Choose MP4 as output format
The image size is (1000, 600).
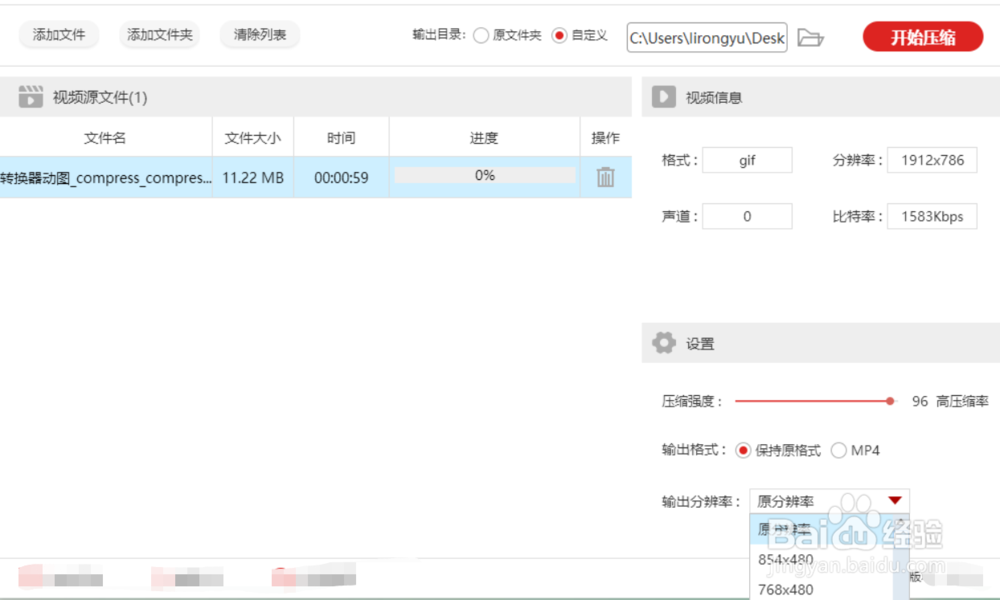coord(839,450)
